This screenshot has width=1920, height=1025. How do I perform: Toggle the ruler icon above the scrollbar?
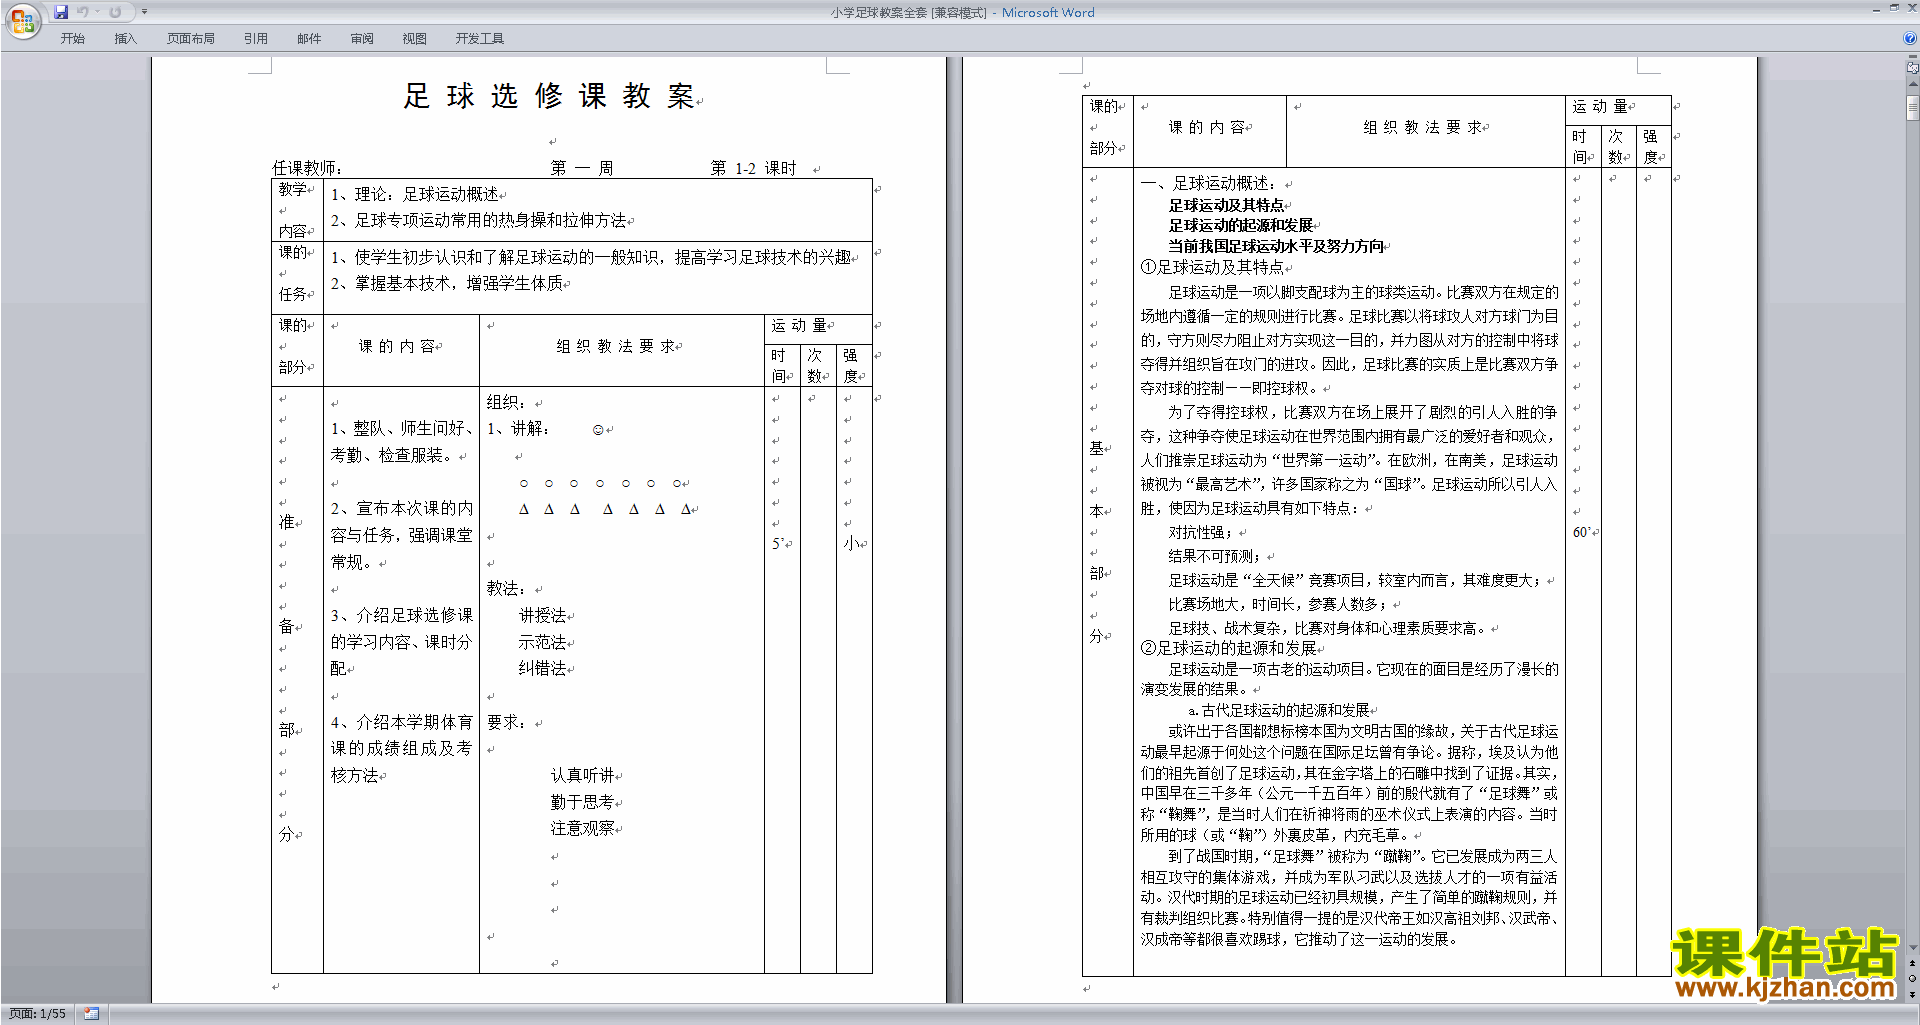[x=1912, y=69]
